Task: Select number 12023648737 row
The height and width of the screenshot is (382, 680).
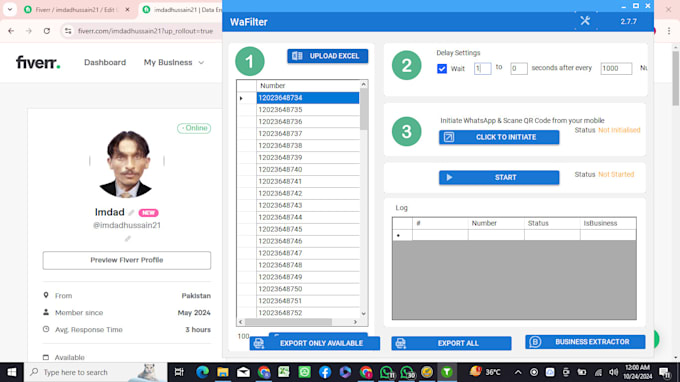Action: point(307,134)
